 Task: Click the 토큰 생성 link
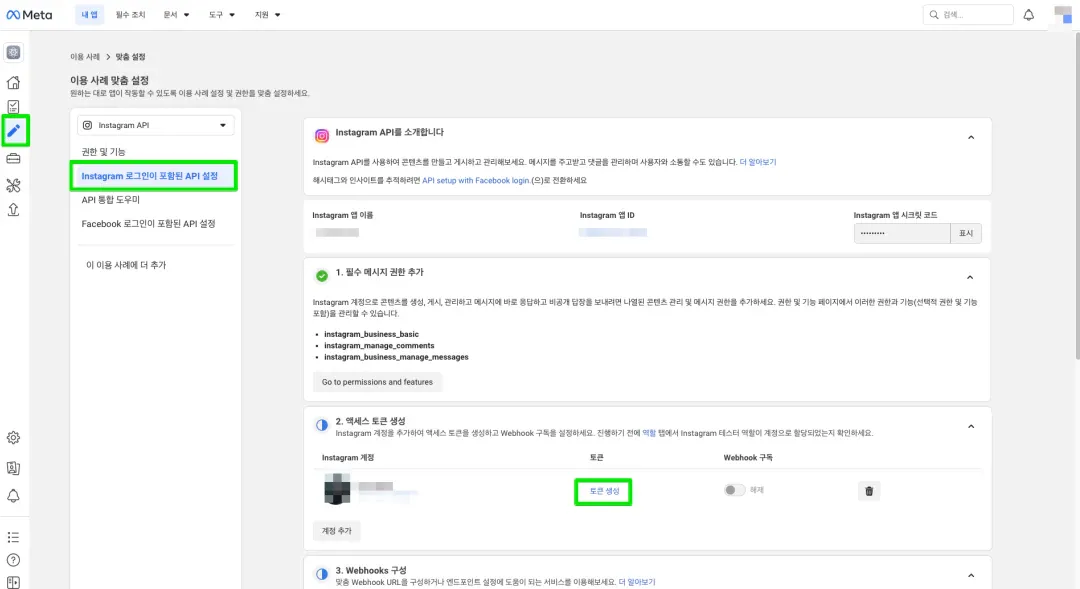click(x=604, y=491)
